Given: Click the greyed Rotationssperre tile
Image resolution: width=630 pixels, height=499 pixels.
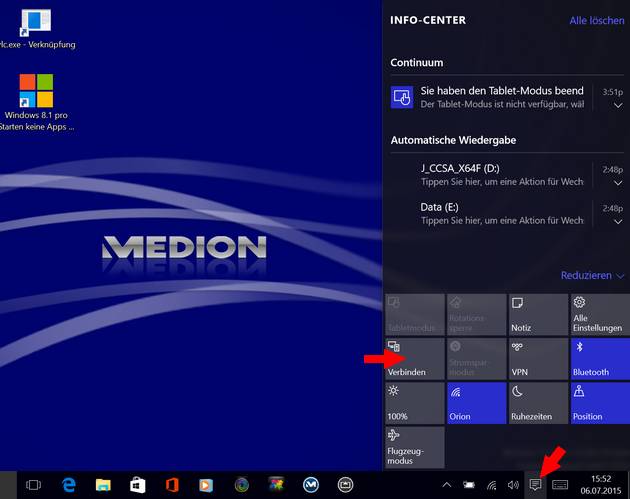Looking at the screenshot, I should point(477,315).
